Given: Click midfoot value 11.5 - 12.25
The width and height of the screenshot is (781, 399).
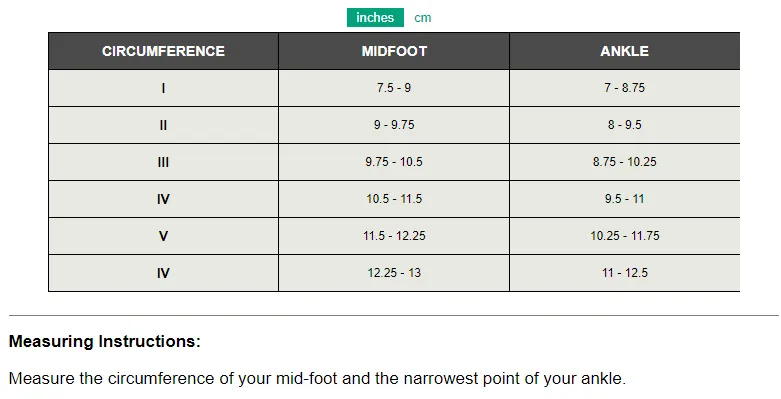Looking at the screenshot, I should 394,236.
